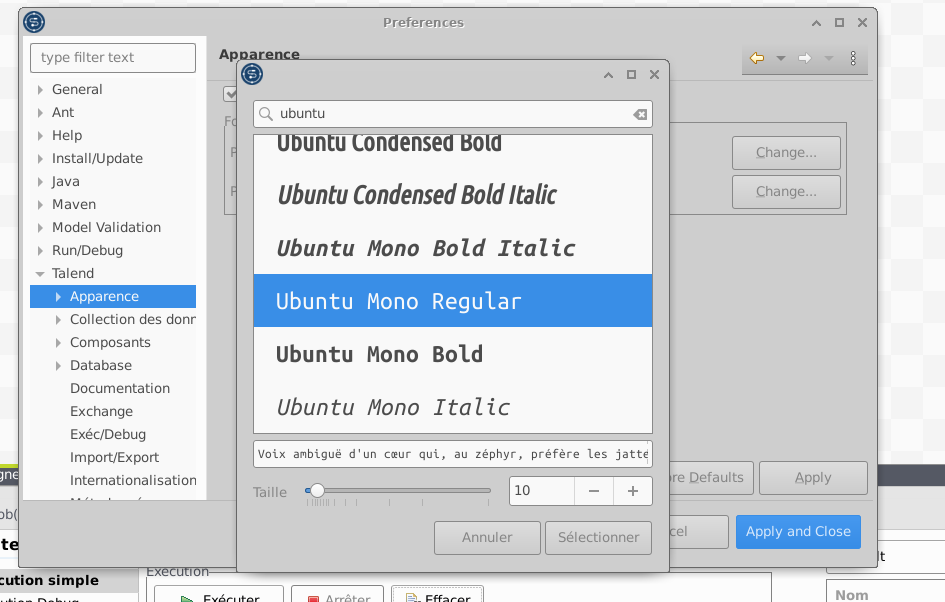Click the back arrow in Preferences toolbar
Image resolution: width=945 pixels, height=602 pixels.
[756, 58]
